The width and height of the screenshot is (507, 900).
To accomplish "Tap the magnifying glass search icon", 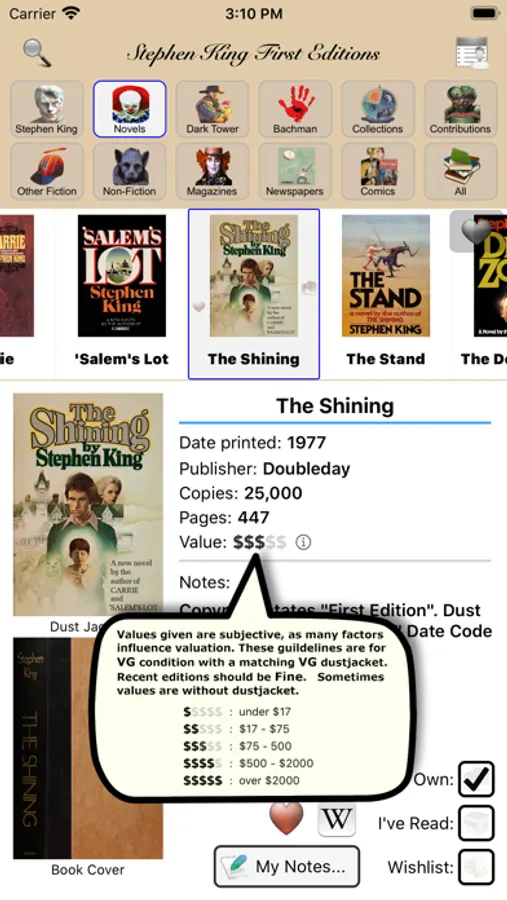I will [x=37, y=53].
